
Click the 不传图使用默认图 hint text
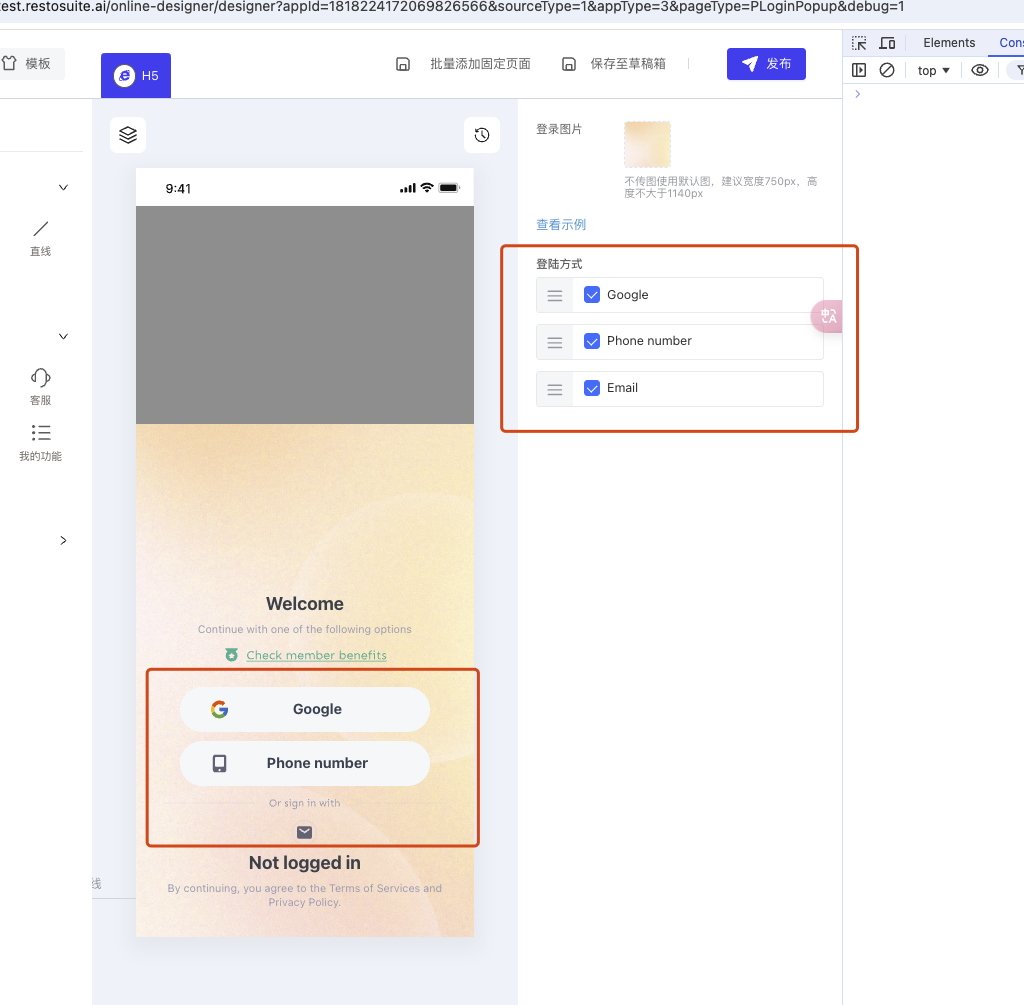721,187
